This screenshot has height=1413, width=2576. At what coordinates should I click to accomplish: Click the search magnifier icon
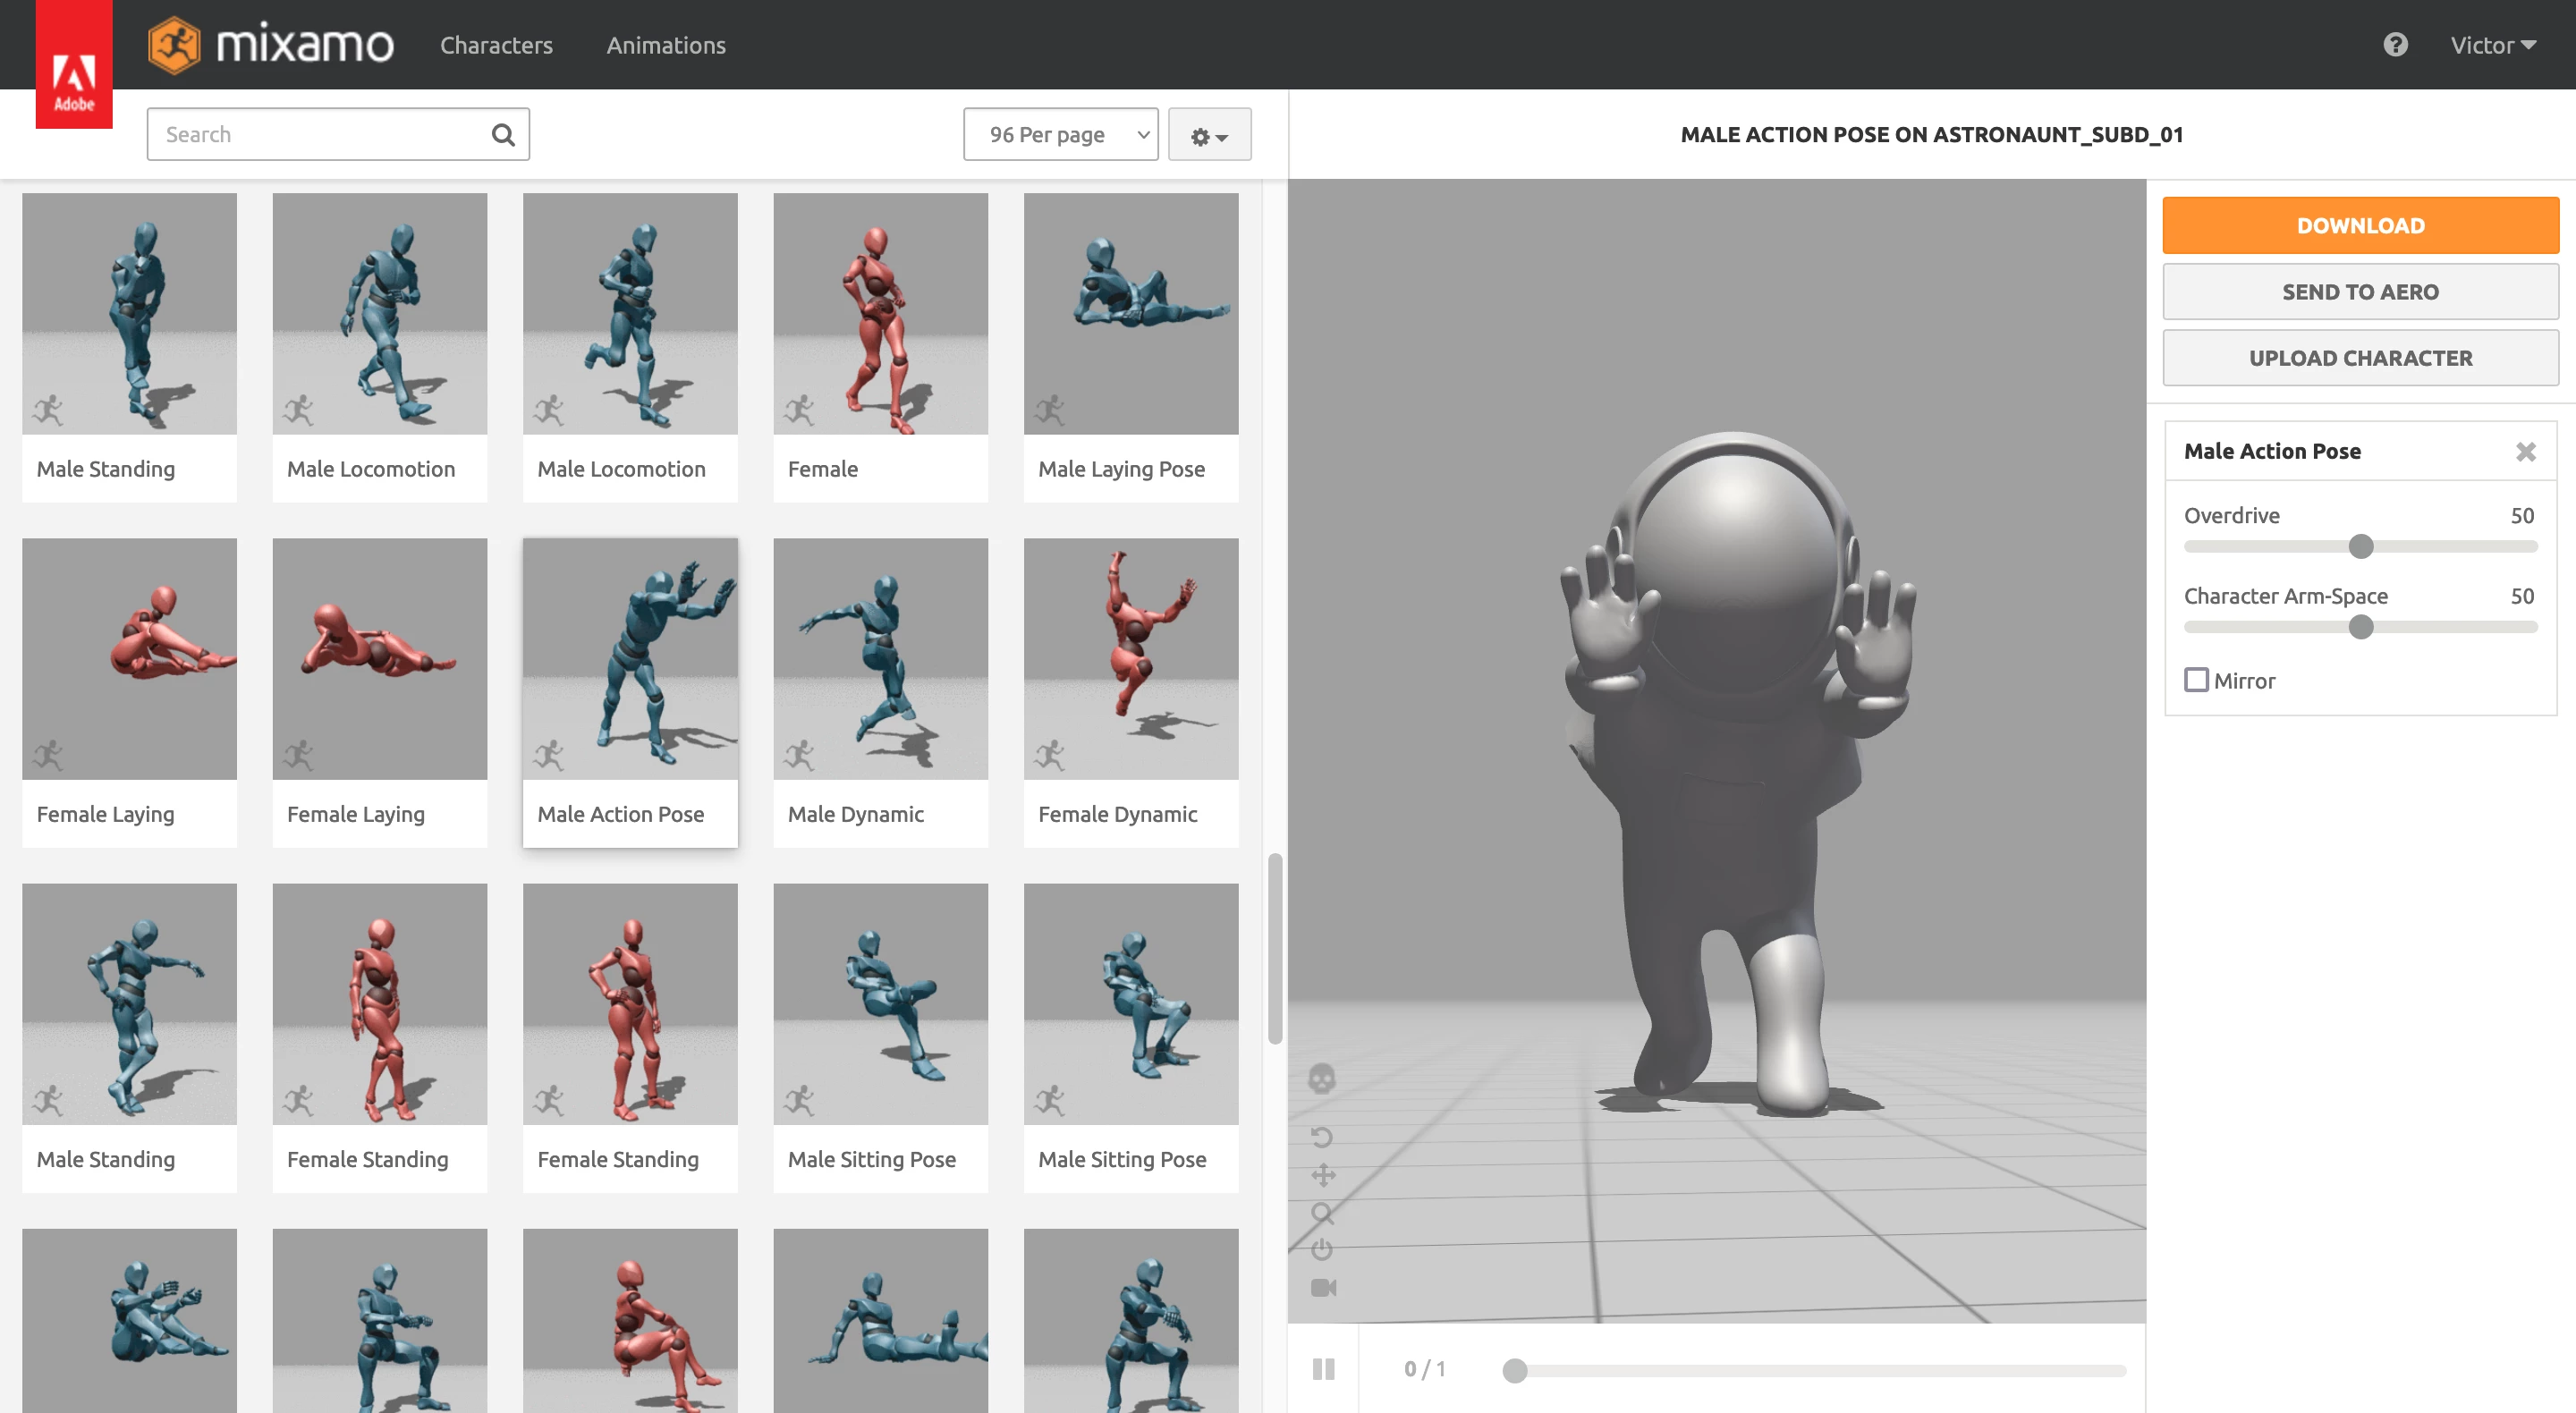click(x=503, y=135)
